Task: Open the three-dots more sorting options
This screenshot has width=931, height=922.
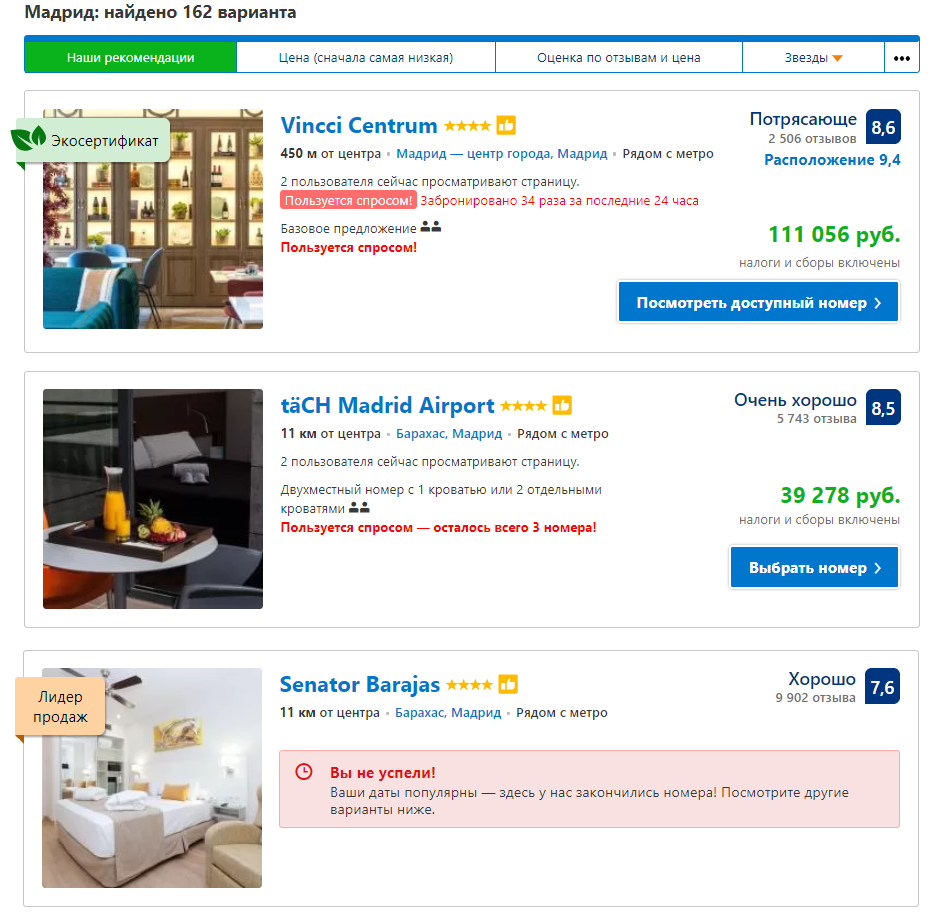Action: pyautogui.click(x=901, y=58)
